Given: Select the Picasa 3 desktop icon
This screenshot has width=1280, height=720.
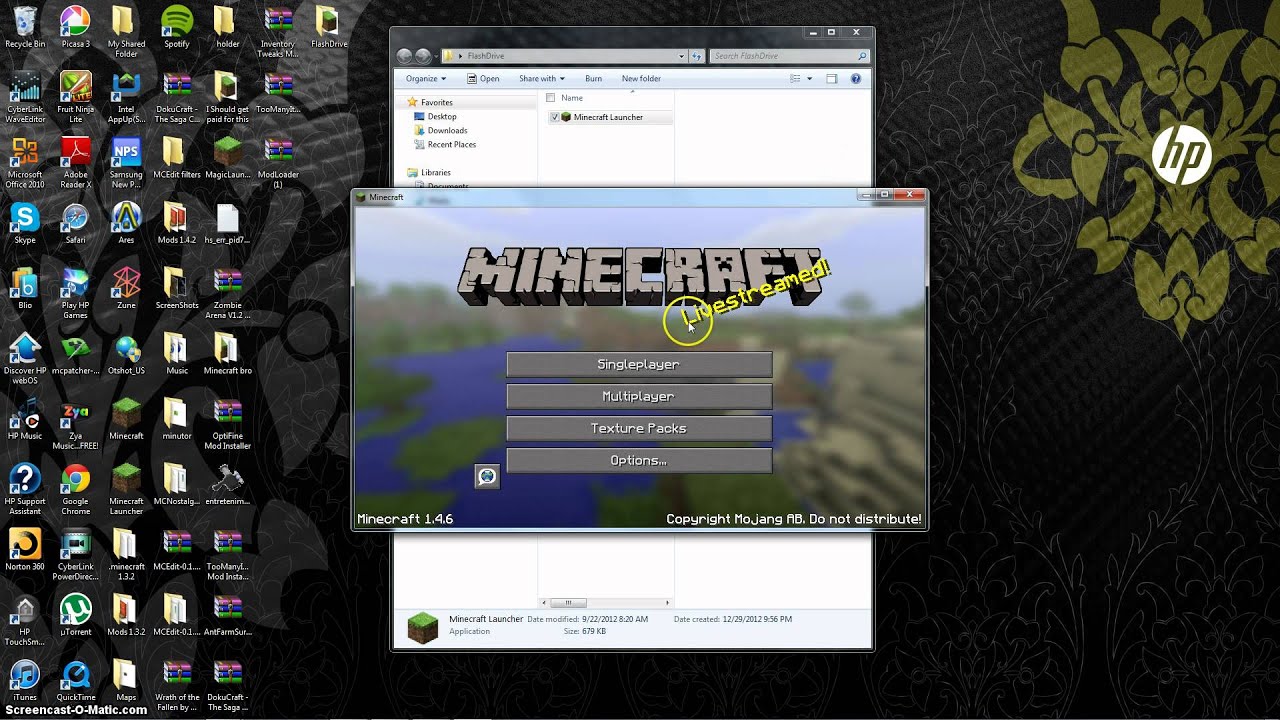Looking at the screenshot, I should (x=76, y=27).
